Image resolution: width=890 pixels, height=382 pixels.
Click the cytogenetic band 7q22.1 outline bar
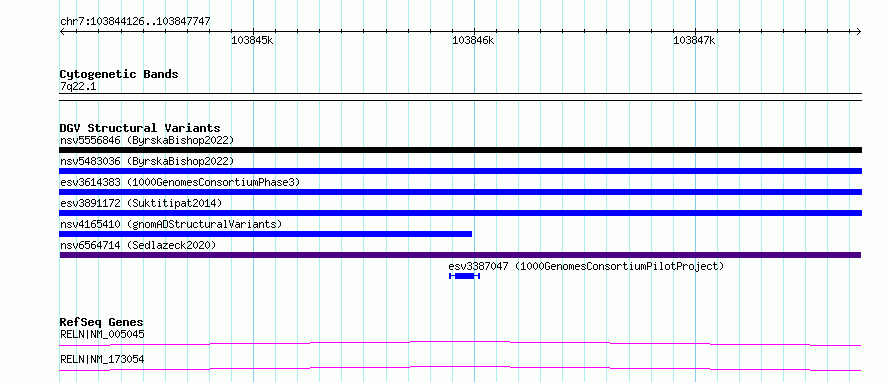point(460,97)
